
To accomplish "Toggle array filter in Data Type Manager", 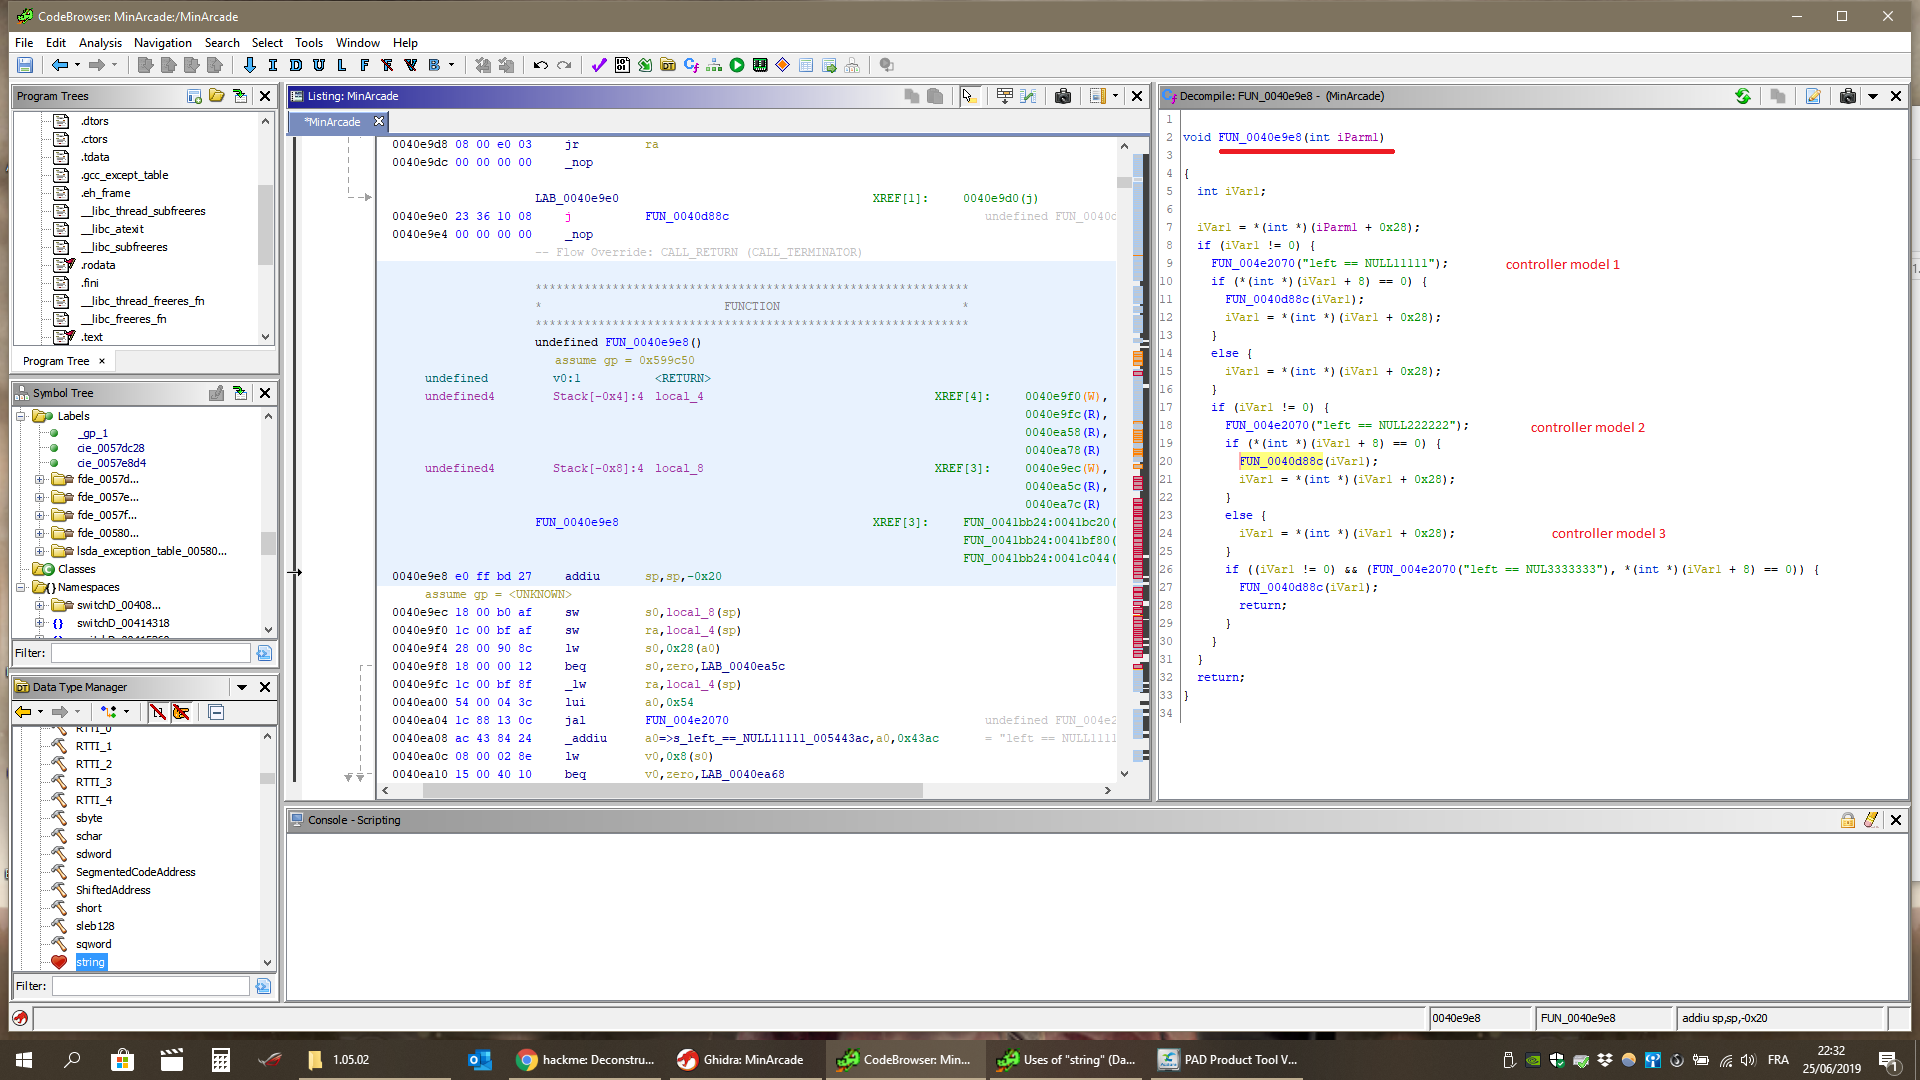I will coord(158,712).
